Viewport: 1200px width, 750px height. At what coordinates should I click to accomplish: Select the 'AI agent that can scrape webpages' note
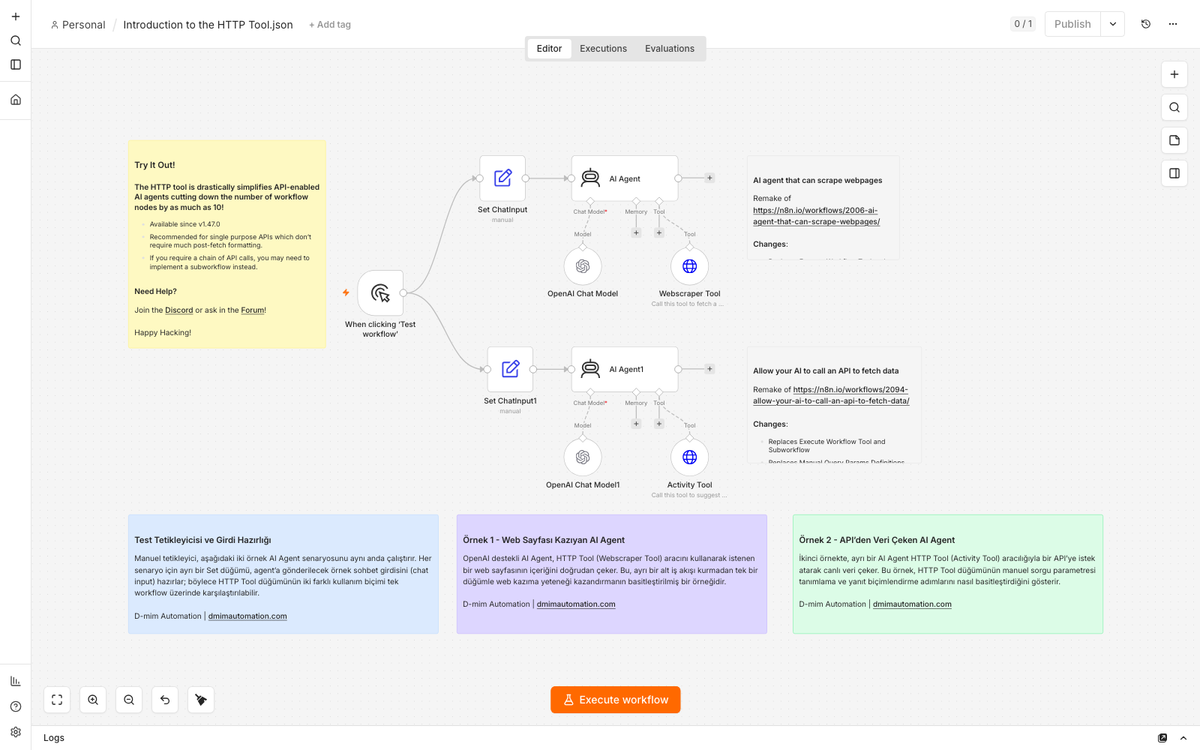click(x=823, y=208)
